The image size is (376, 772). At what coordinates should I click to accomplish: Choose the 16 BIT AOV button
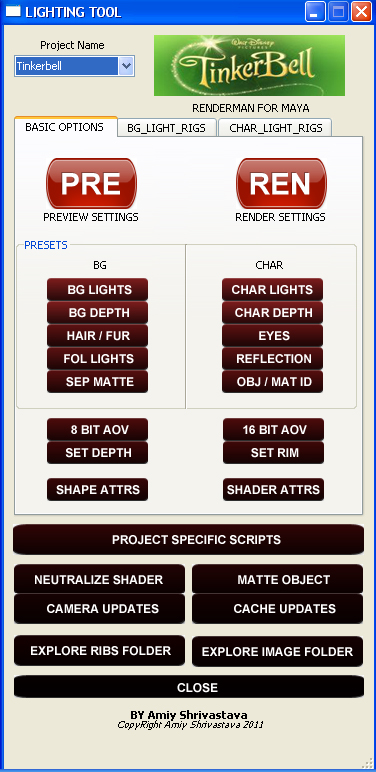point(274,429)
